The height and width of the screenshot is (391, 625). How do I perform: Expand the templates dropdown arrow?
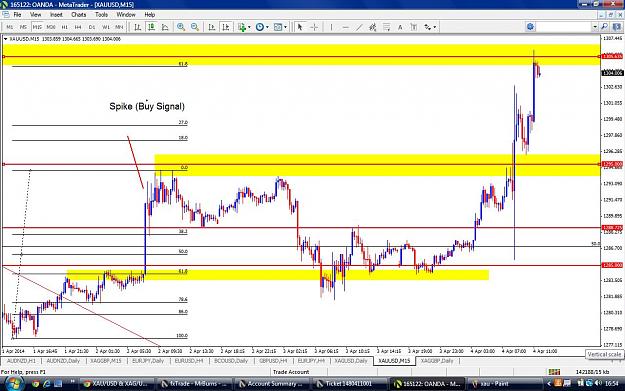pyautogui.click(x=285, y=27)
